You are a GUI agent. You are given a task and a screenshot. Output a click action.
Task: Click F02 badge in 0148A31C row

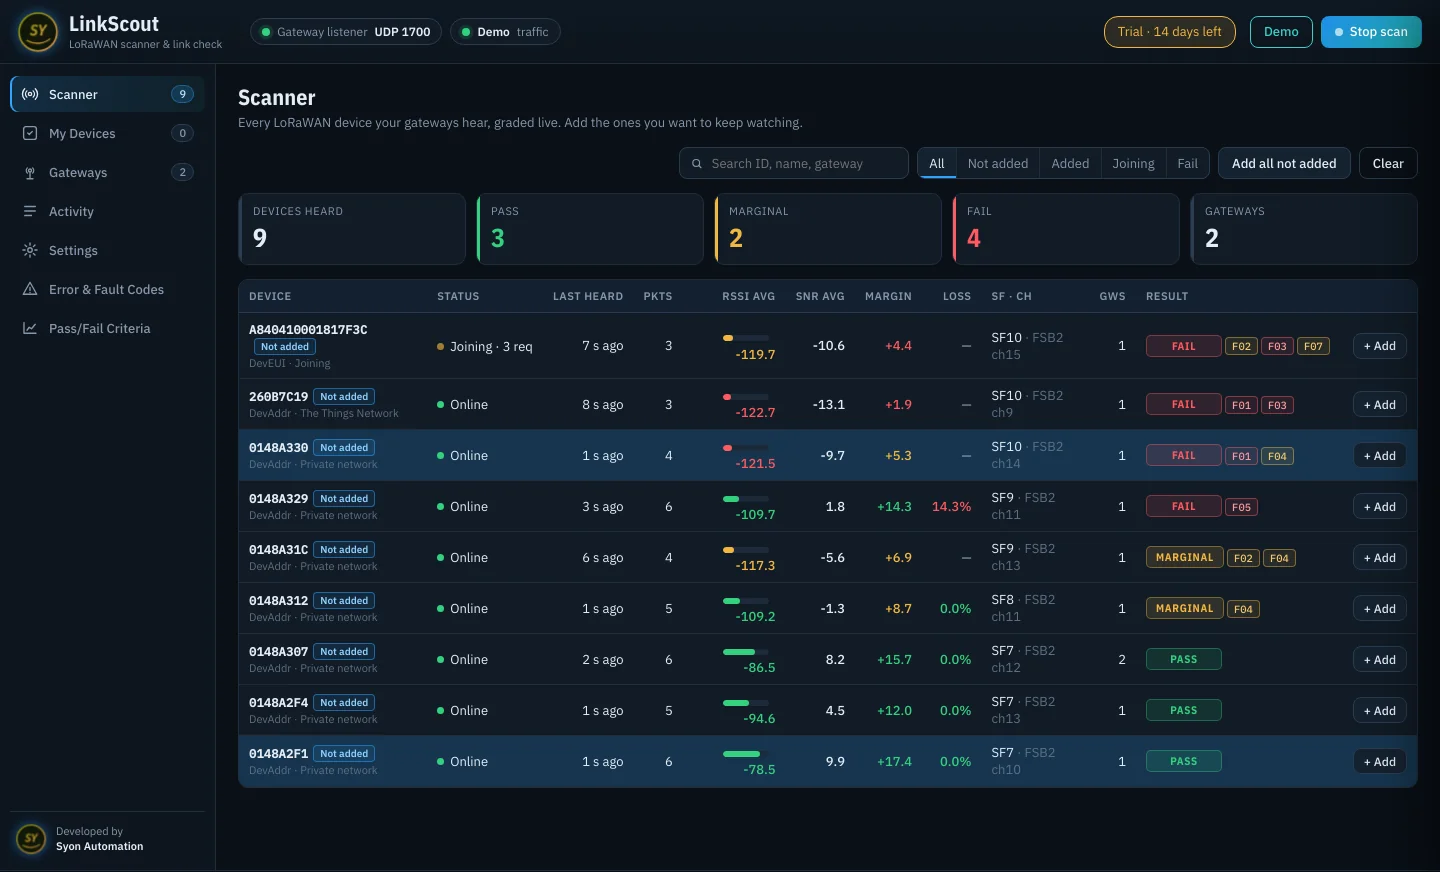coord(1243,558)
